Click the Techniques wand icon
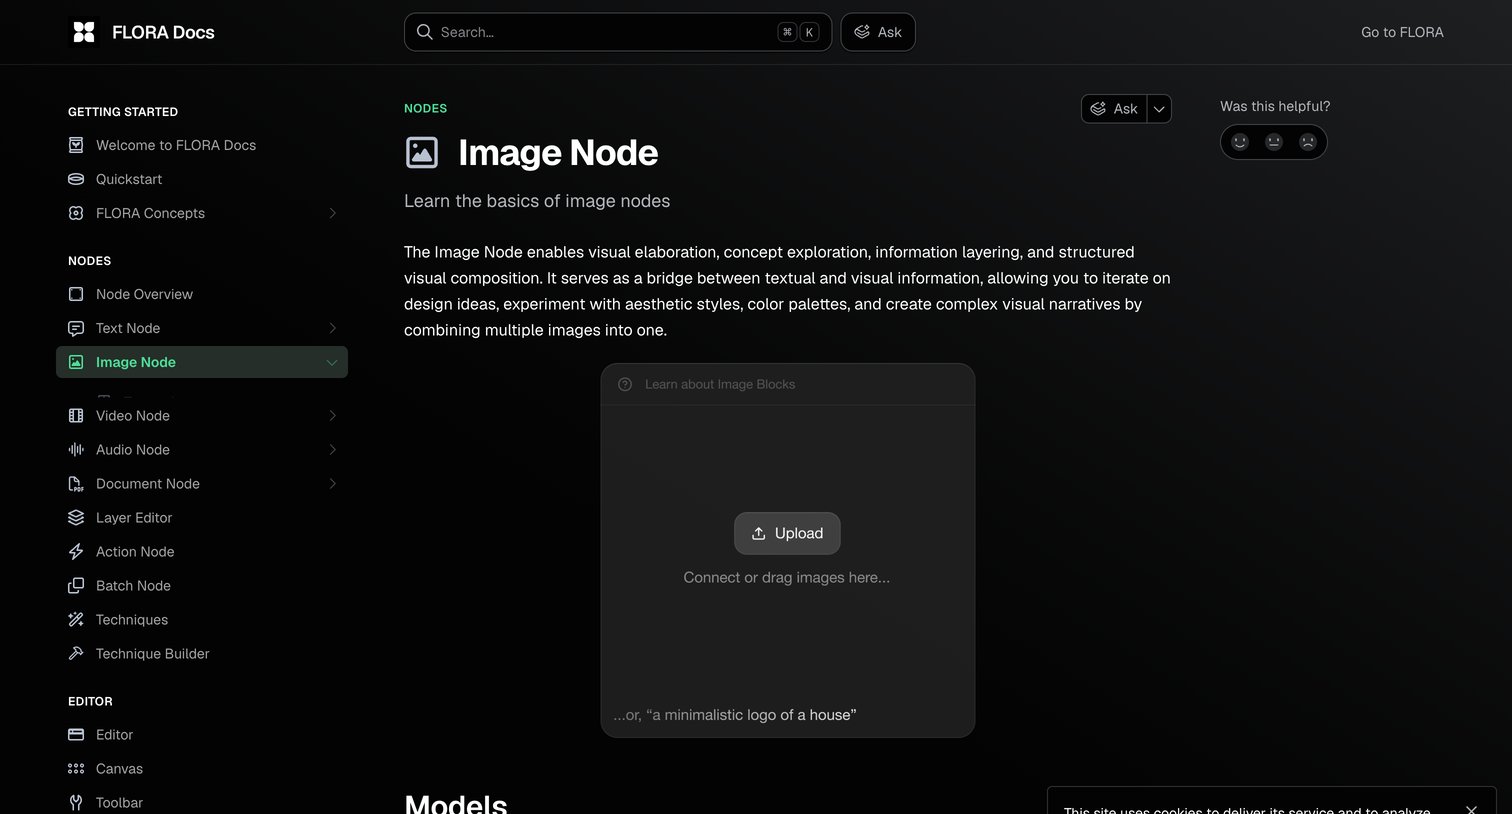 click(x=76, y=620)
